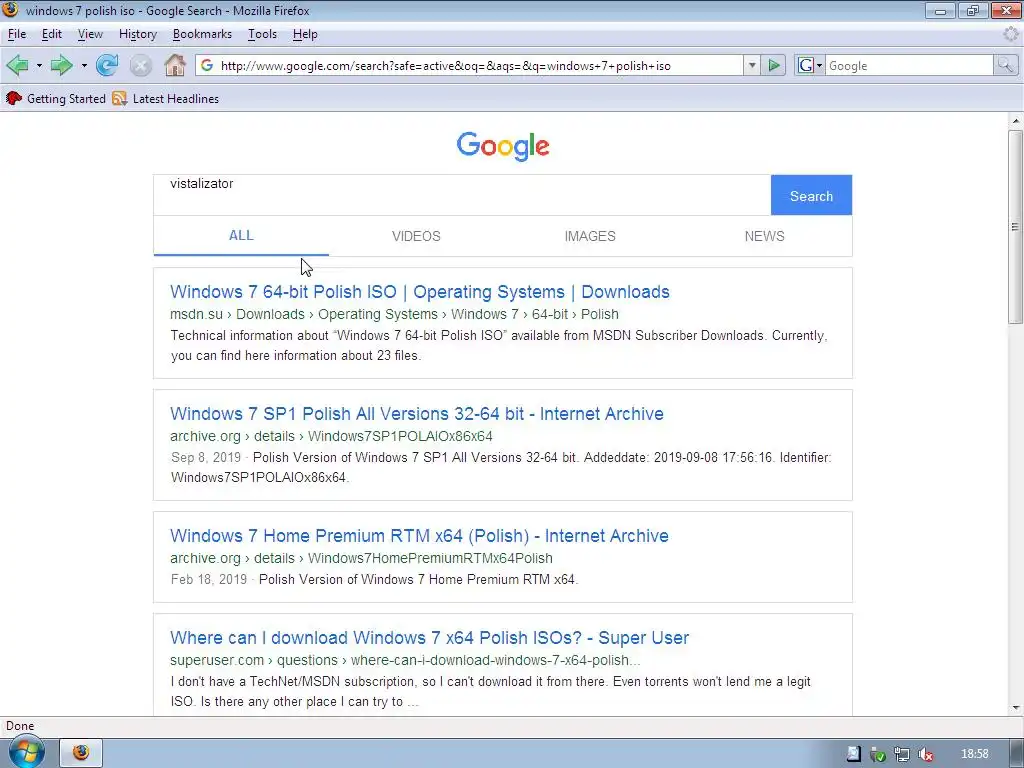
Task: Click the Google search field containing vistalizator
Action: coord(462,195)
